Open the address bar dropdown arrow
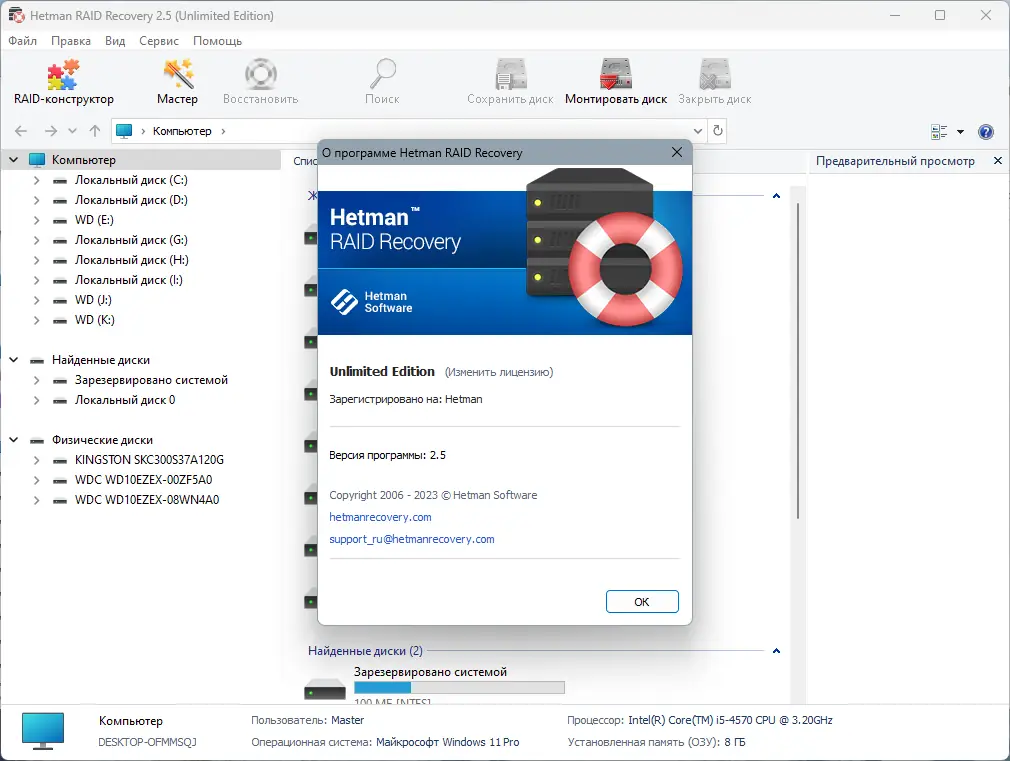1010x761 pixels. pyautogui.click(x=698, y=130)
